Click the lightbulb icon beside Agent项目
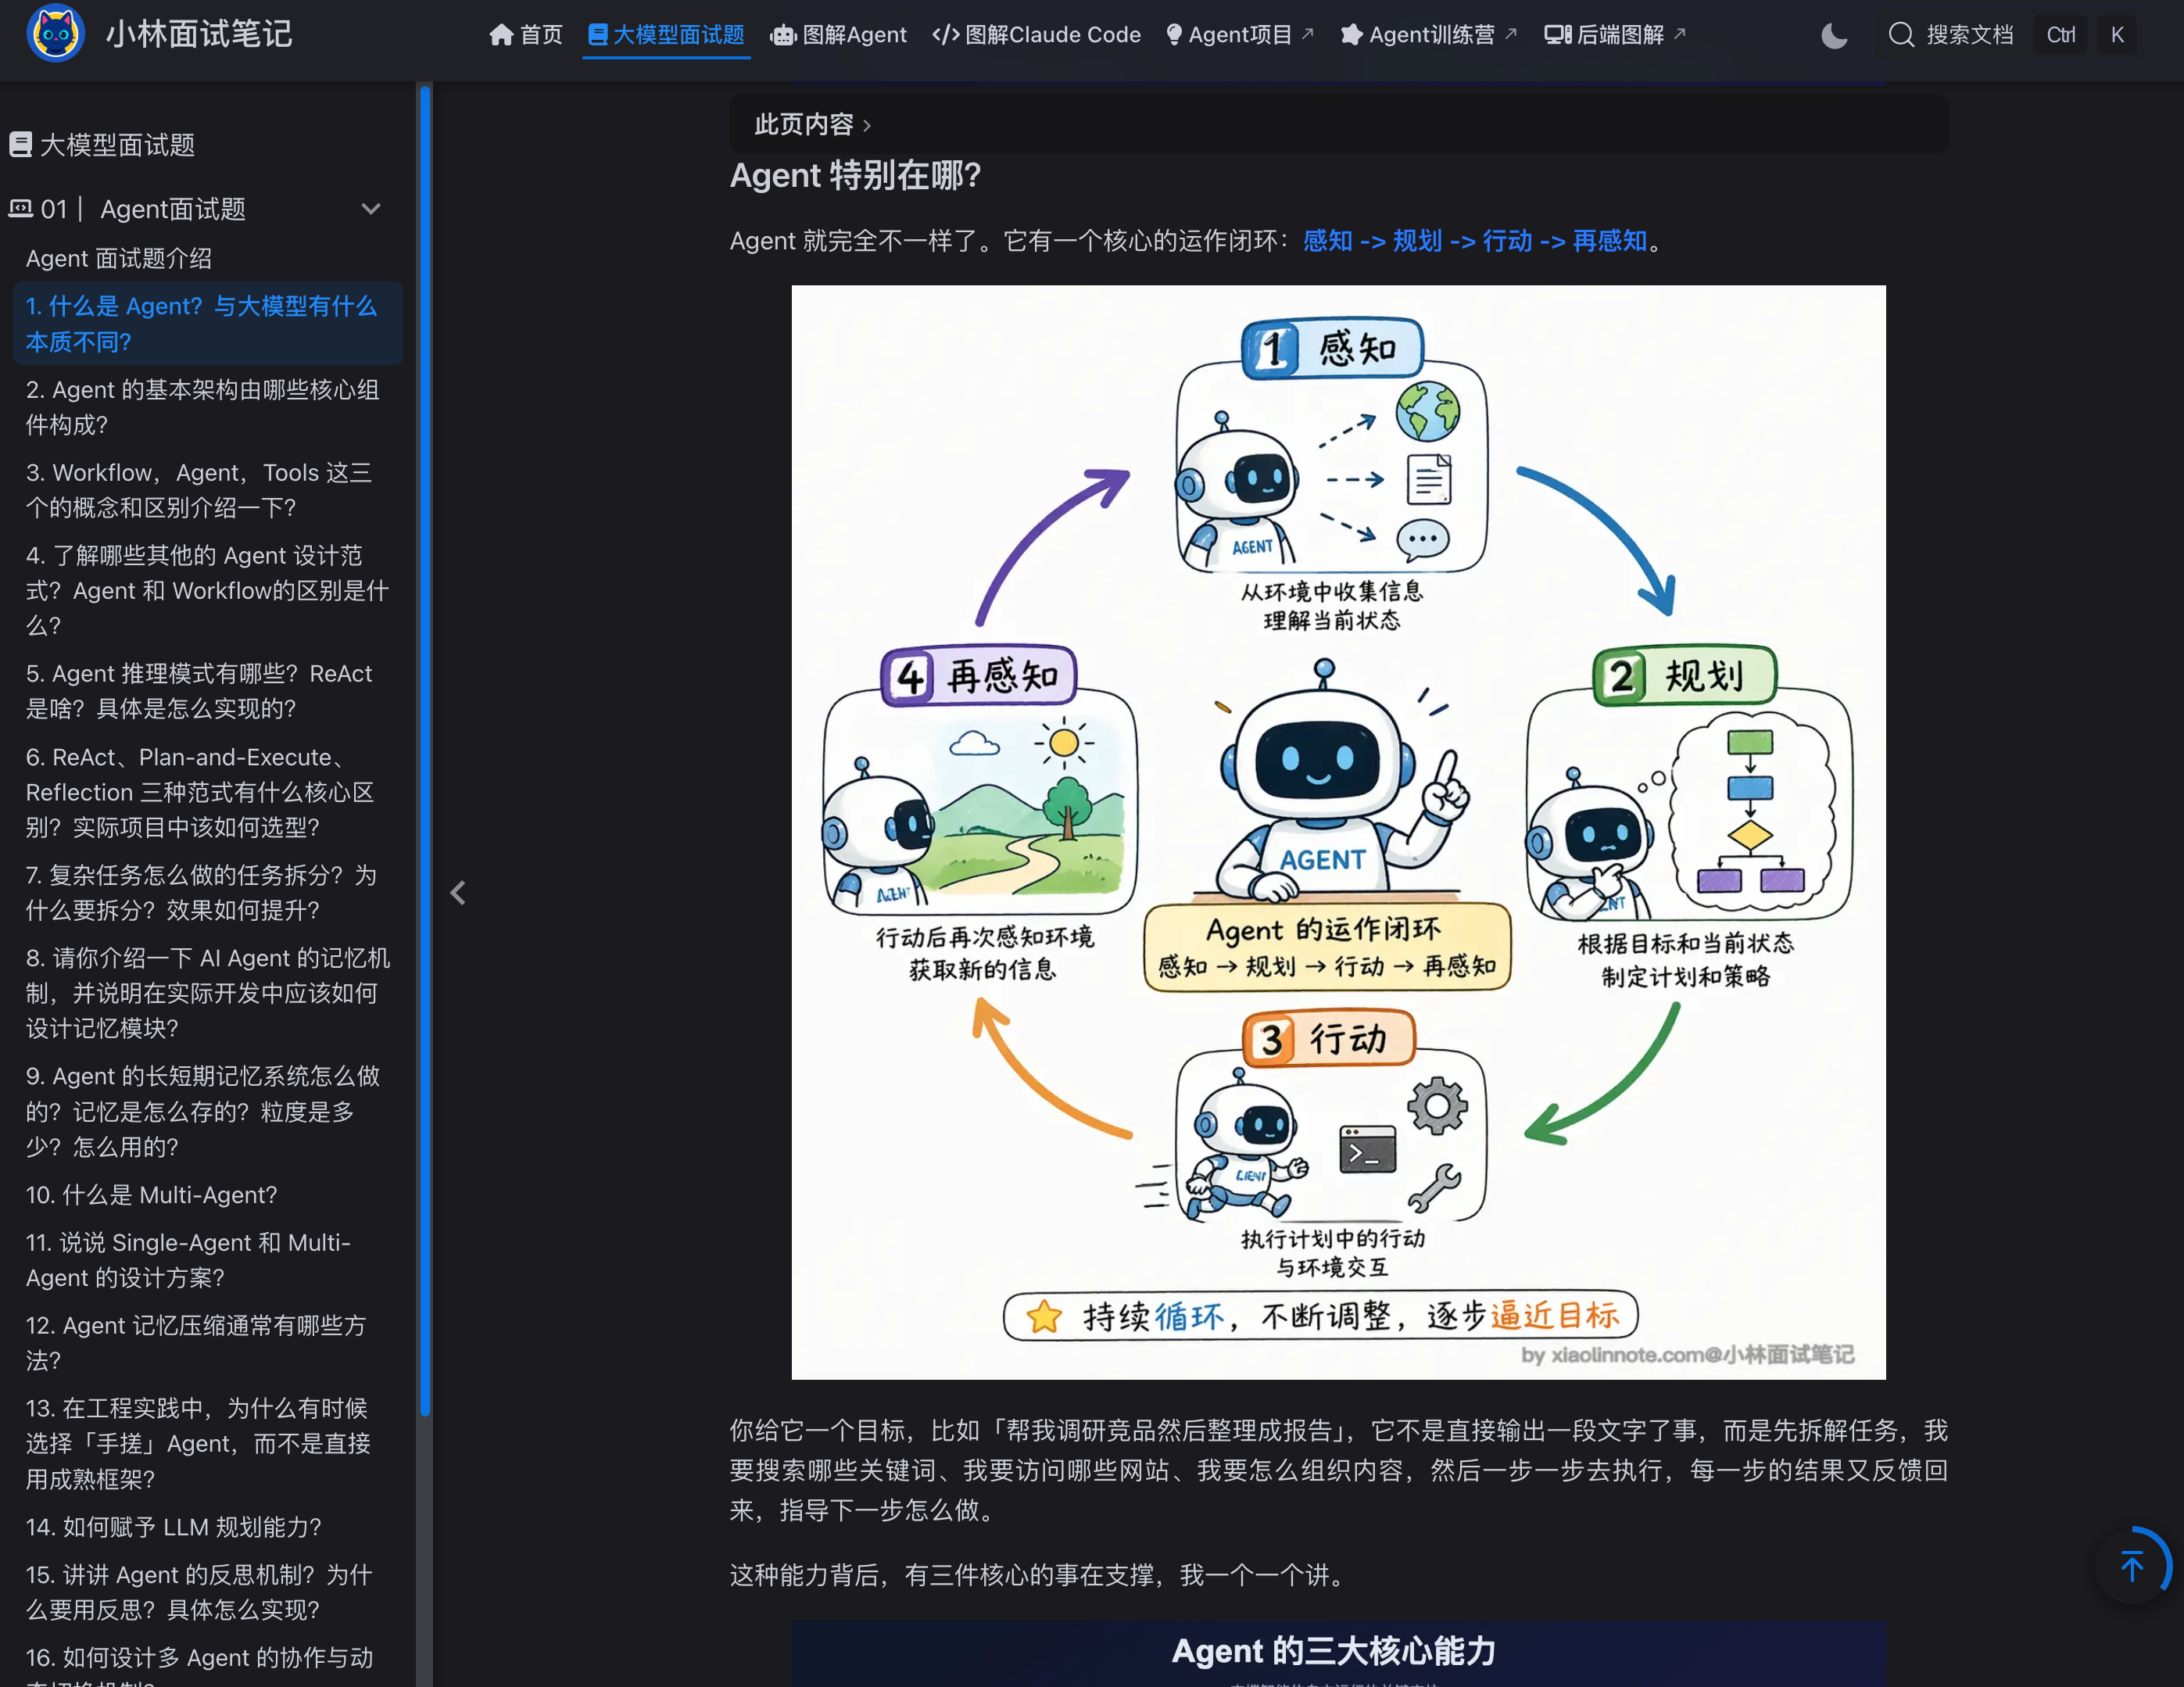 click(x=1174, y=35)
